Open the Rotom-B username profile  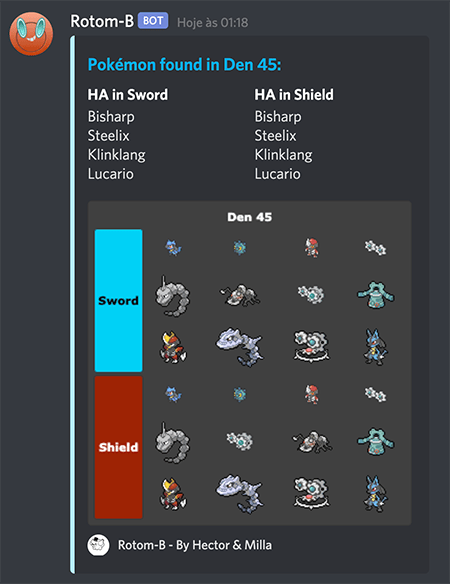point(102,21)
